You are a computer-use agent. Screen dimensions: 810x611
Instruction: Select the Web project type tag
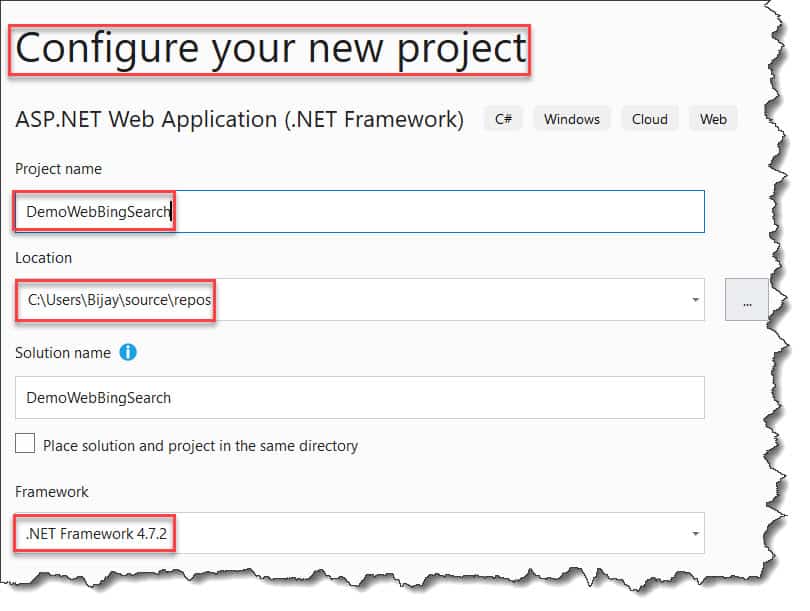click(x=713, y=118)
